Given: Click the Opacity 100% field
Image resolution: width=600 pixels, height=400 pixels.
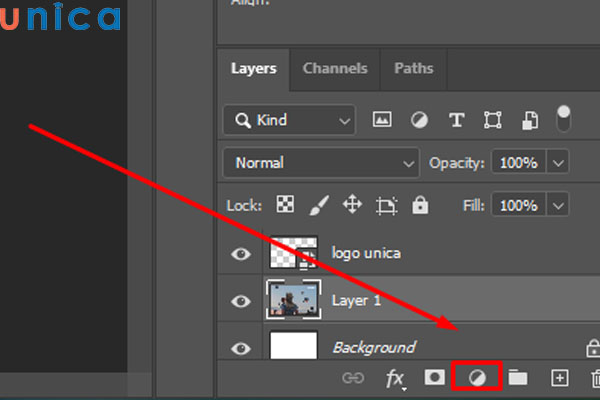Looking at the screenshot, I should click(519, 163).
